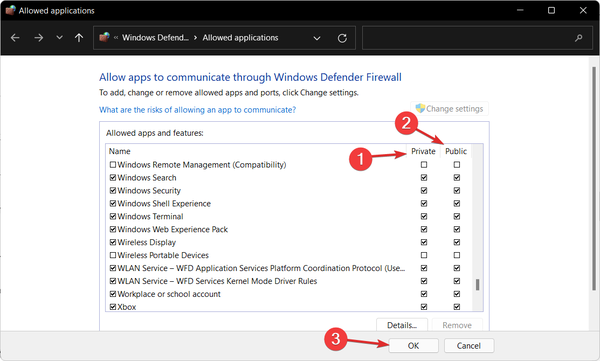Click the Back navigation arrow

(x=15, y=38)
